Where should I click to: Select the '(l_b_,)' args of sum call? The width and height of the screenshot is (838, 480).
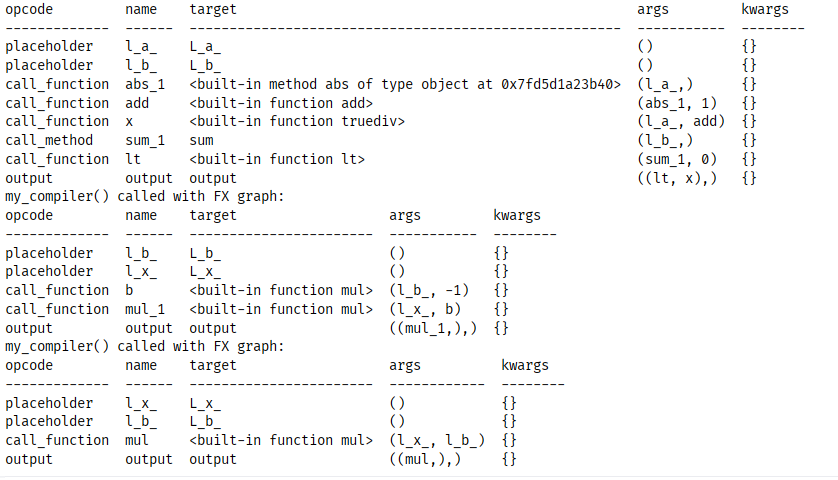point(665,140)
